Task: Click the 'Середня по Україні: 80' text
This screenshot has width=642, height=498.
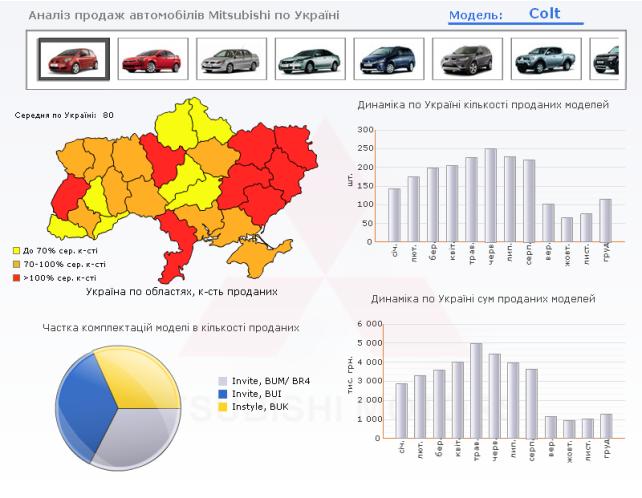Action: pyautogui.click(x=64, y=115)
